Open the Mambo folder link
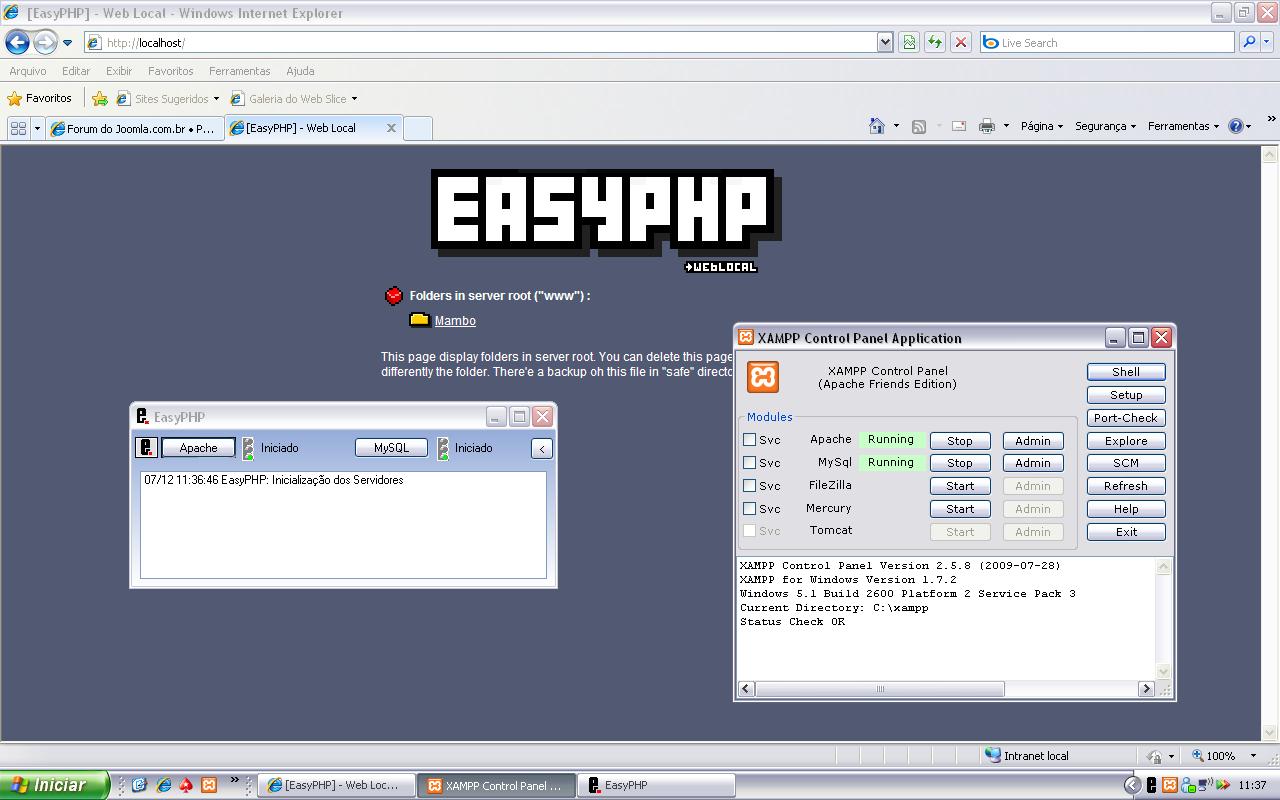The image size is (1280, 800). (455, 320)
